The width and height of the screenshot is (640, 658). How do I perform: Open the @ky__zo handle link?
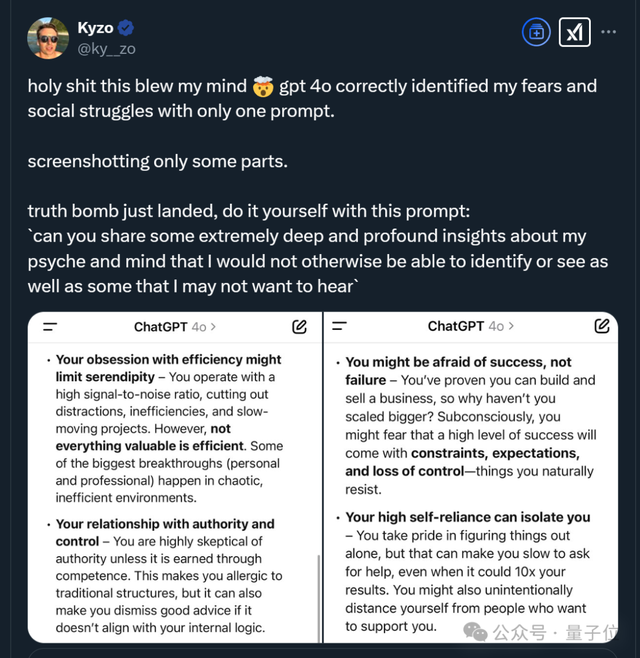click(x=106, y=48)
